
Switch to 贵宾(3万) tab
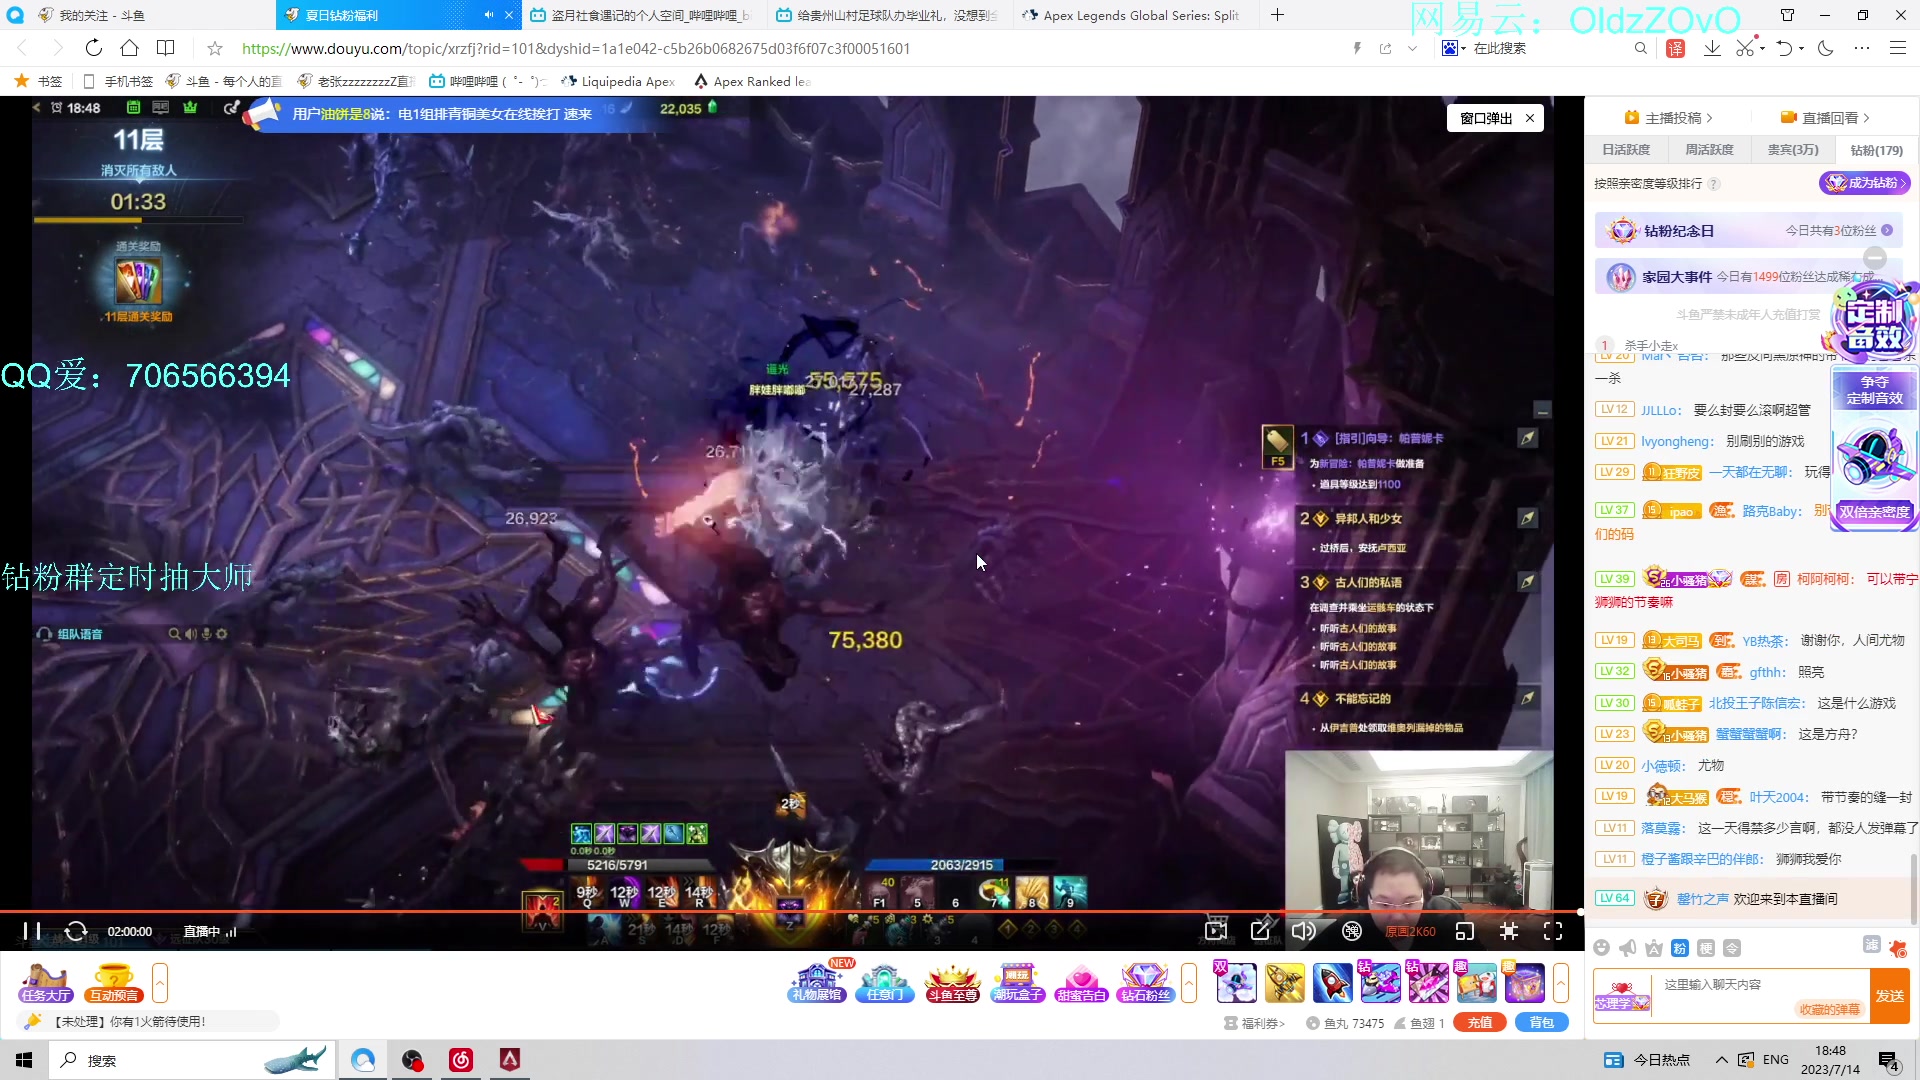point(1793,150)
